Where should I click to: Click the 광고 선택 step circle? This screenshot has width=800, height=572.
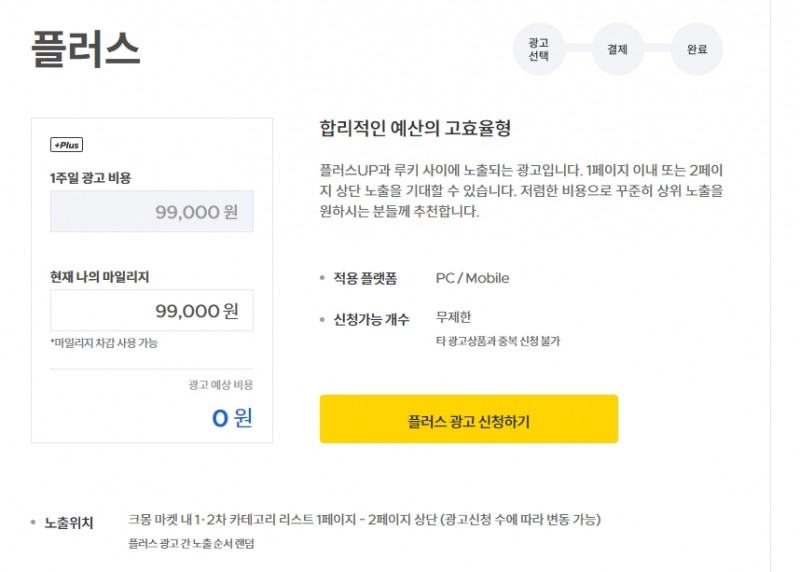[539, 49]
